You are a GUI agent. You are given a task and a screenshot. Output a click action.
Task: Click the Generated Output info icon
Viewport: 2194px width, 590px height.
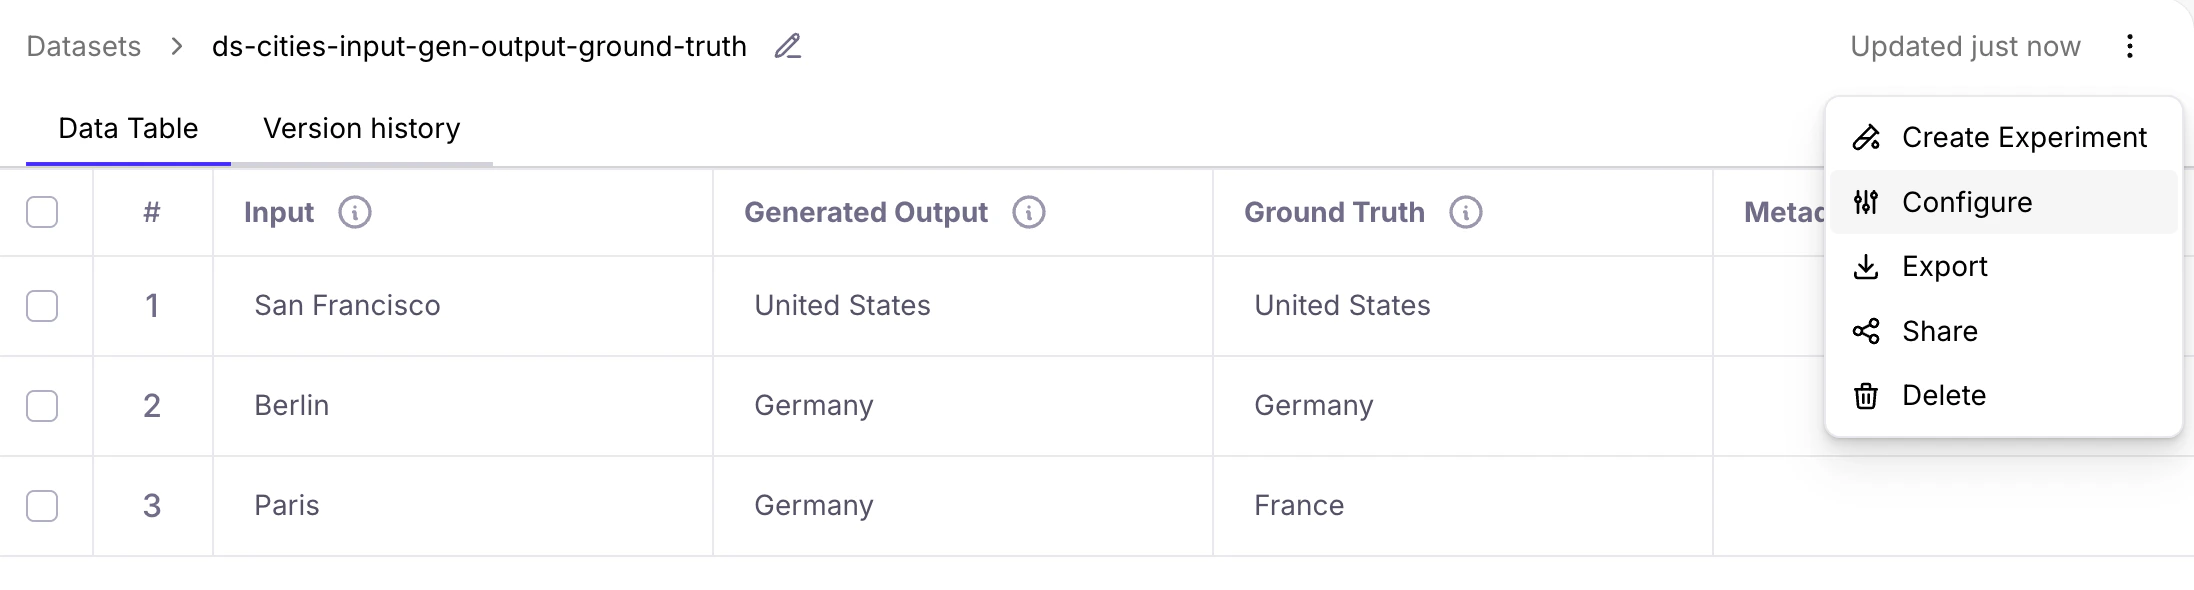coord(1032,212)
